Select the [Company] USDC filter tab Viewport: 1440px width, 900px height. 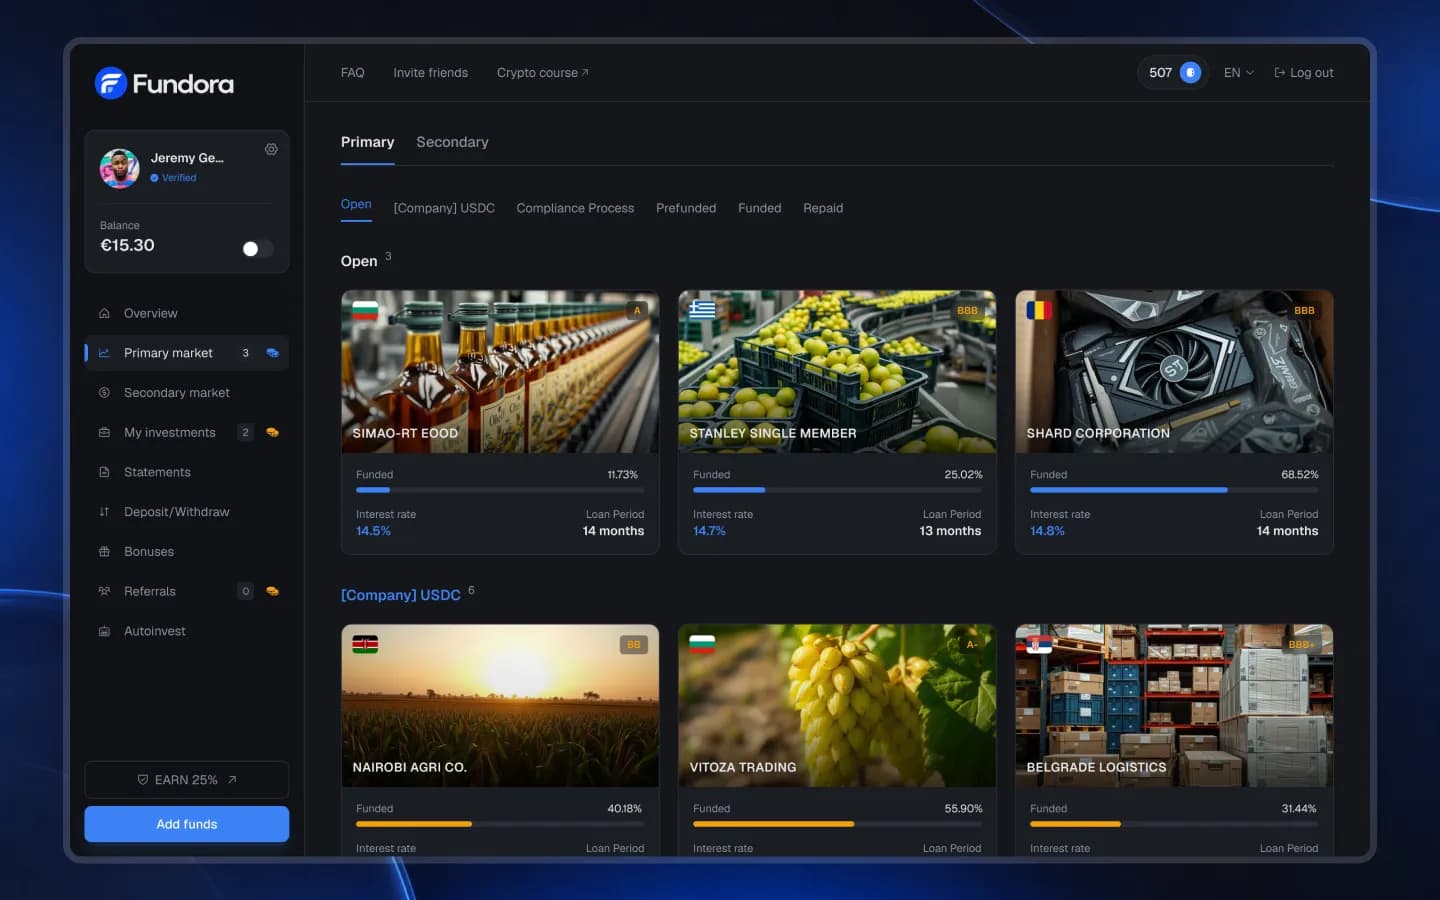(444, 208)
